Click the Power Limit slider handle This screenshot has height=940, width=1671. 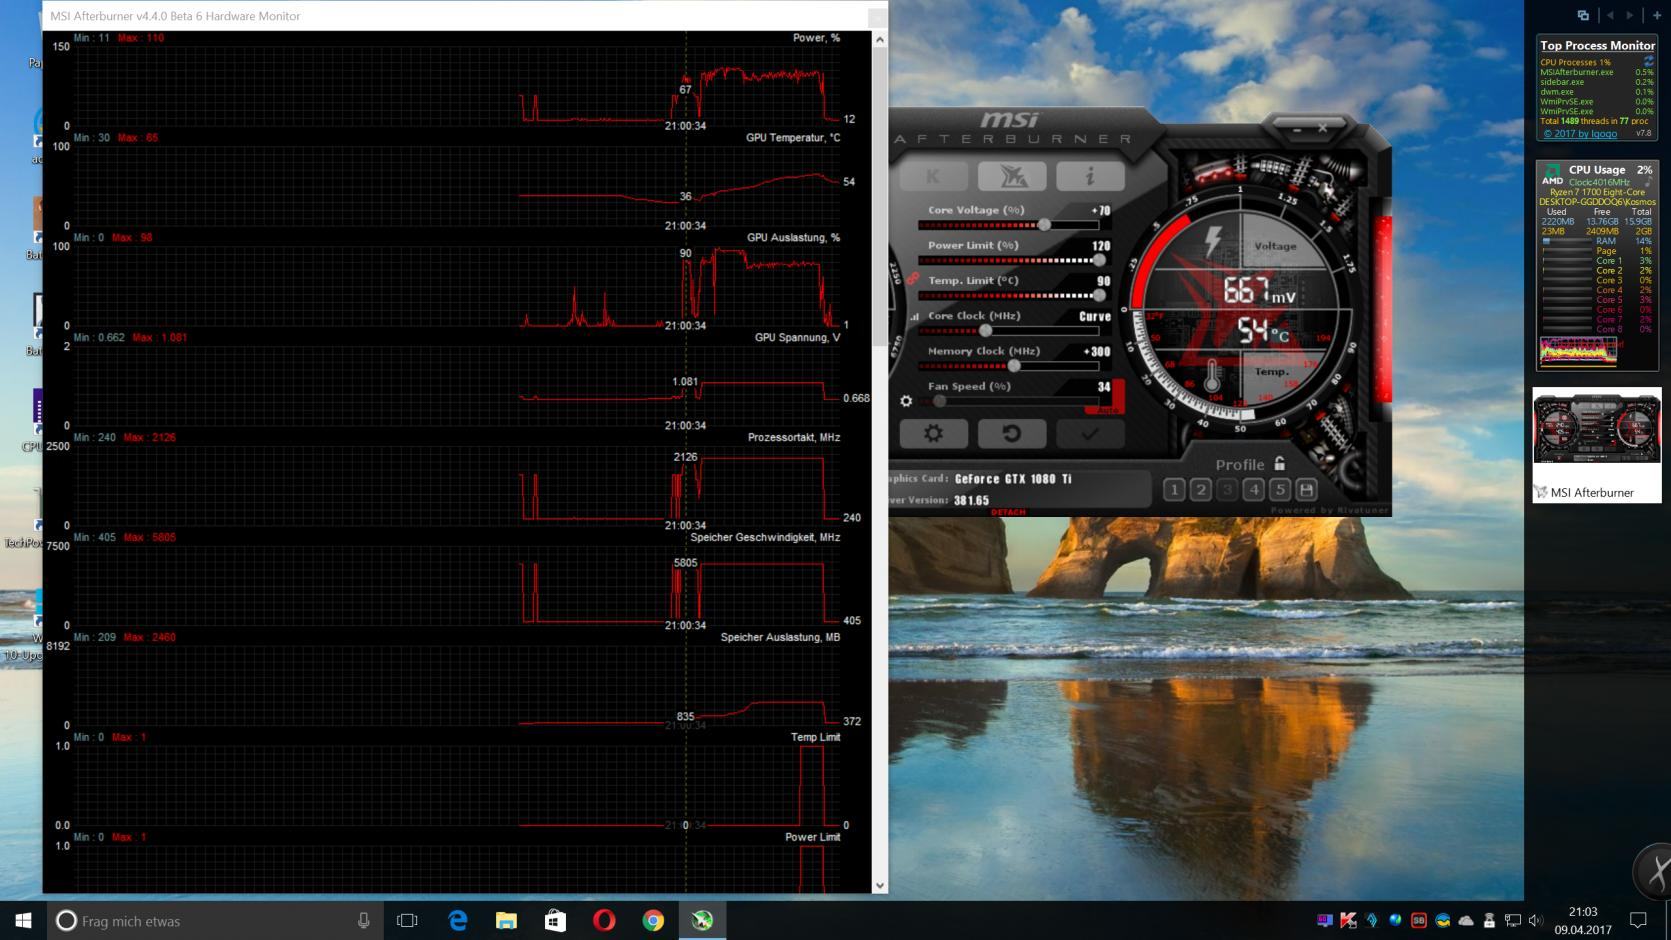pos(1100,260)
